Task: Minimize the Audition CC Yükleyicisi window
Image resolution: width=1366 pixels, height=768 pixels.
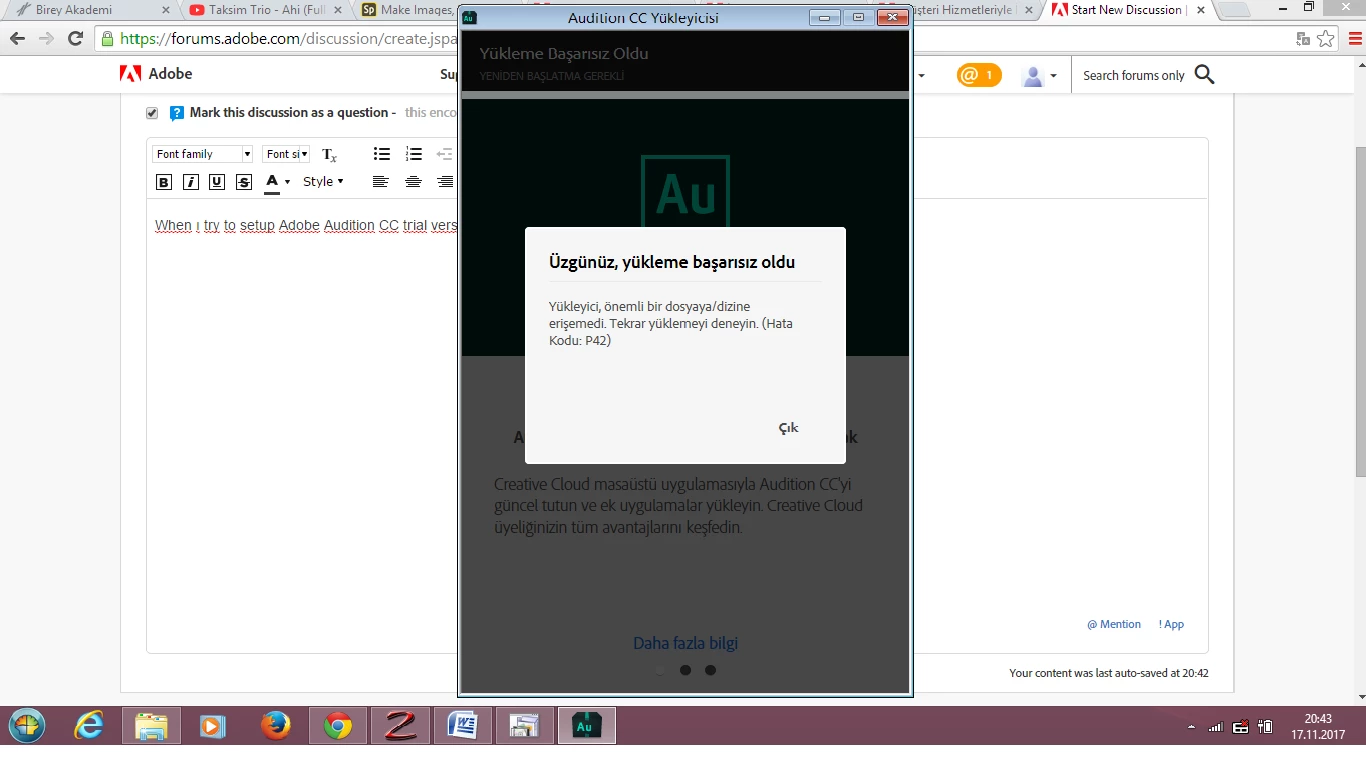Action: [825, 17]
